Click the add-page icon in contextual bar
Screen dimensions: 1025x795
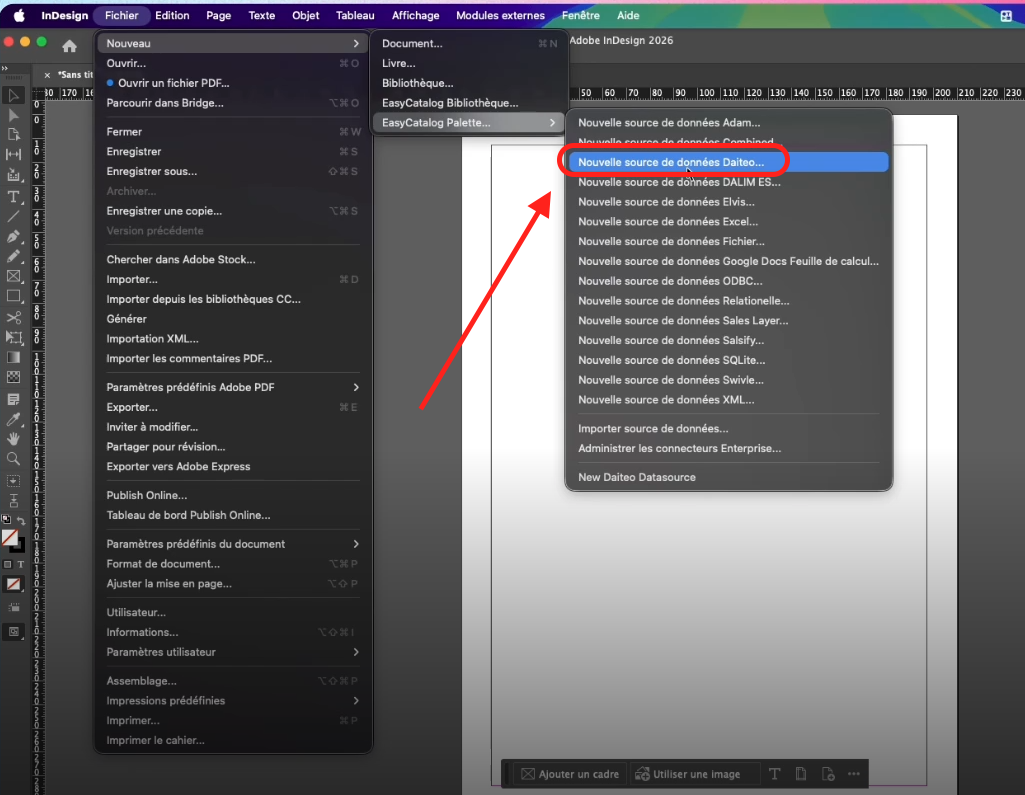click(x=828, y=774)
